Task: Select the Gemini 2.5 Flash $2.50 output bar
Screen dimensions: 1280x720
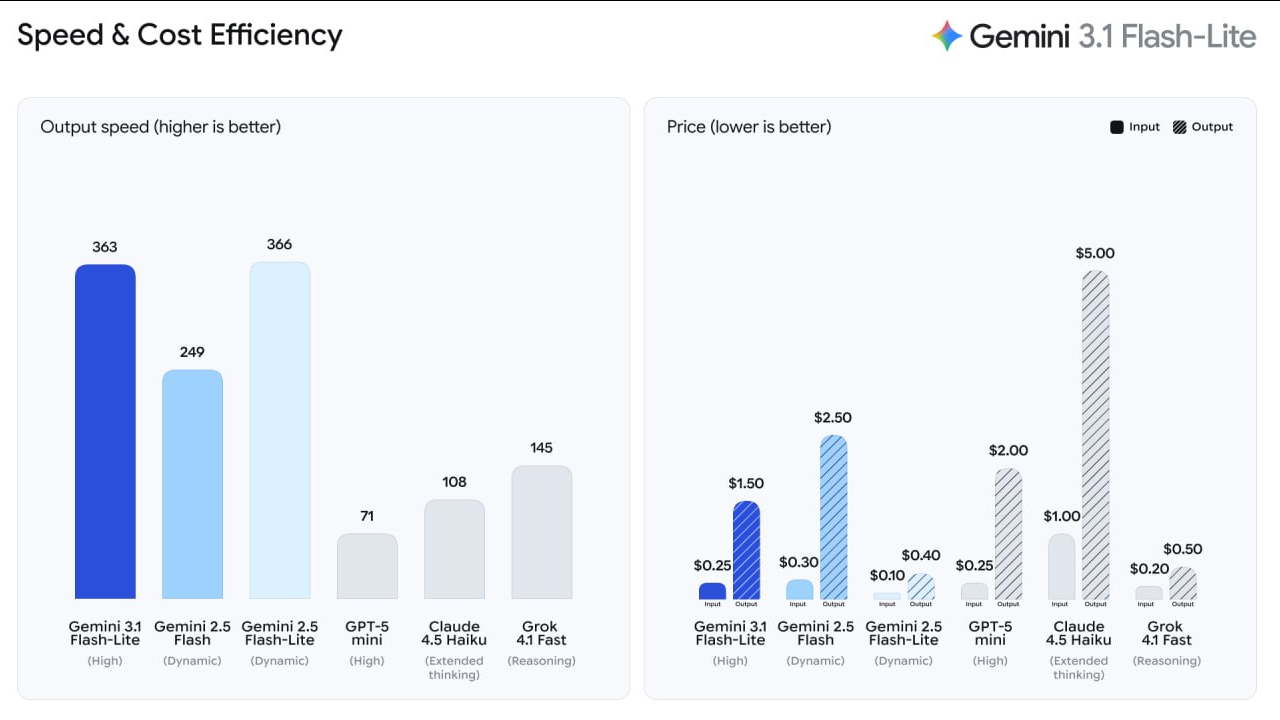Action: (x=834, y=517)
